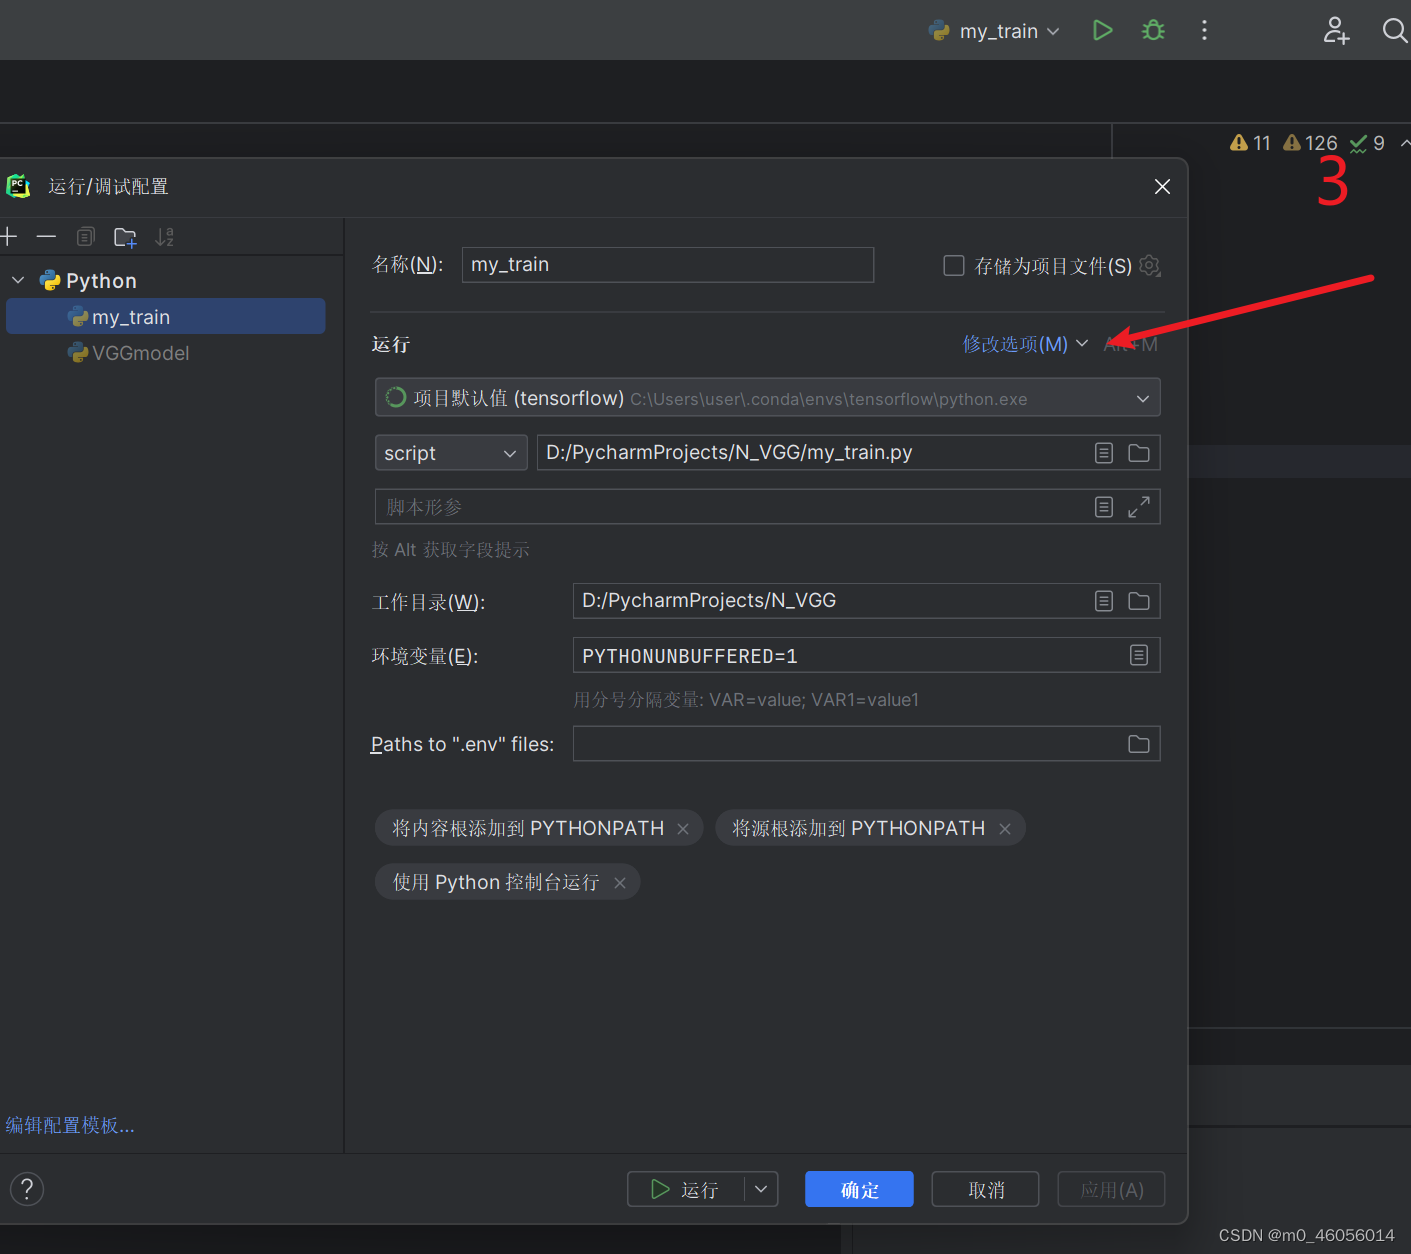The width and height of the screenshot is (1411, 1254).
Task: Open the interpreter selection dropdown
Action: click(1142, 397)
